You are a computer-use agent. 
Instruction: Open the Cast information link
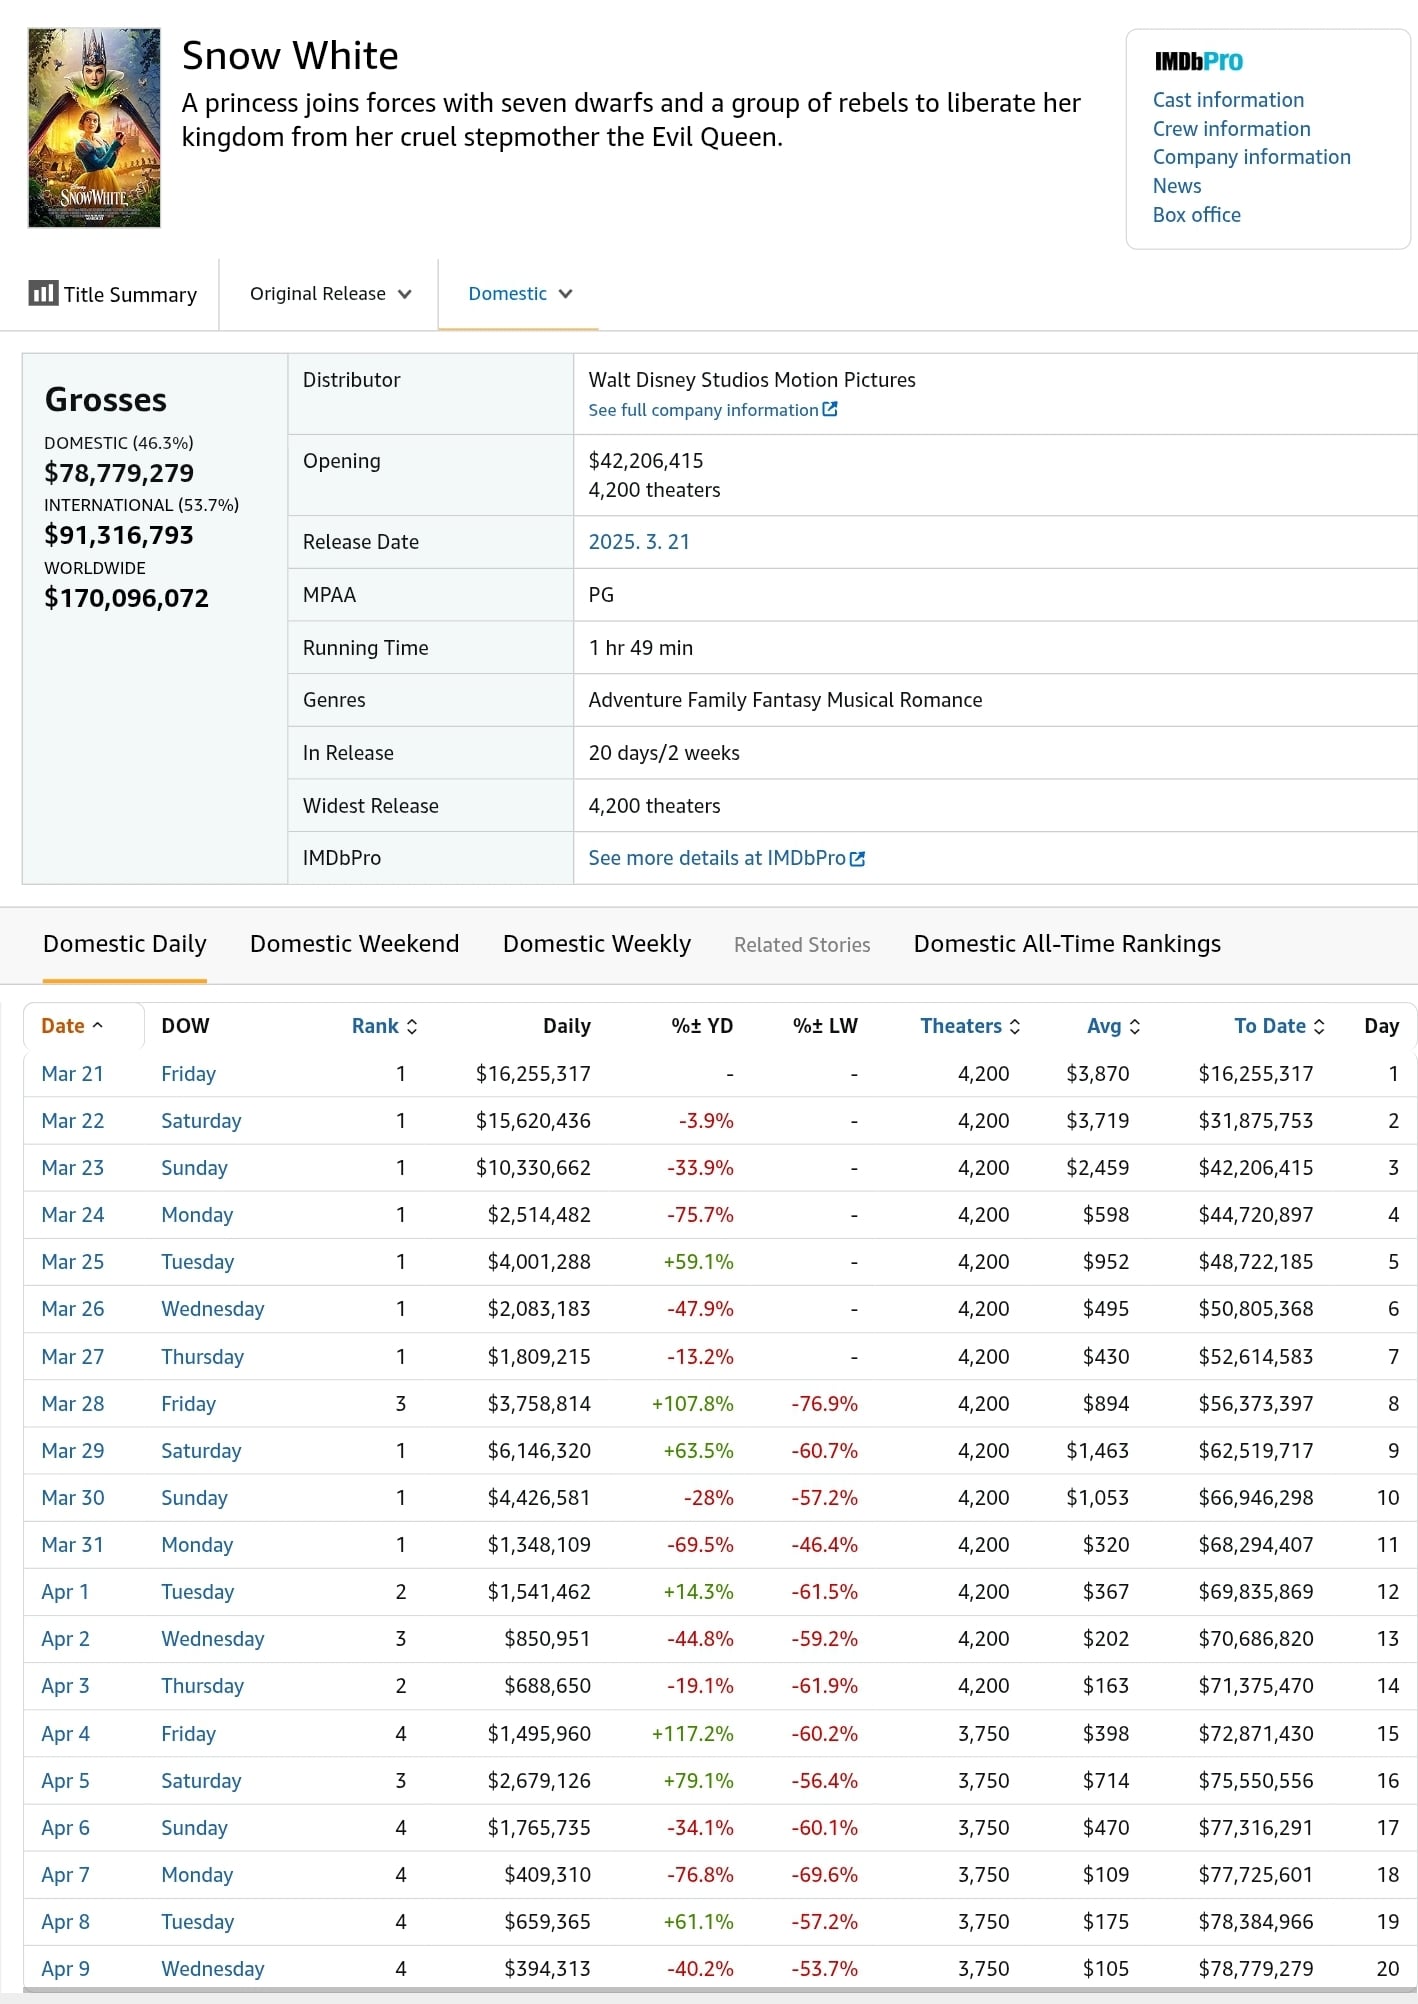(1228, 100)
